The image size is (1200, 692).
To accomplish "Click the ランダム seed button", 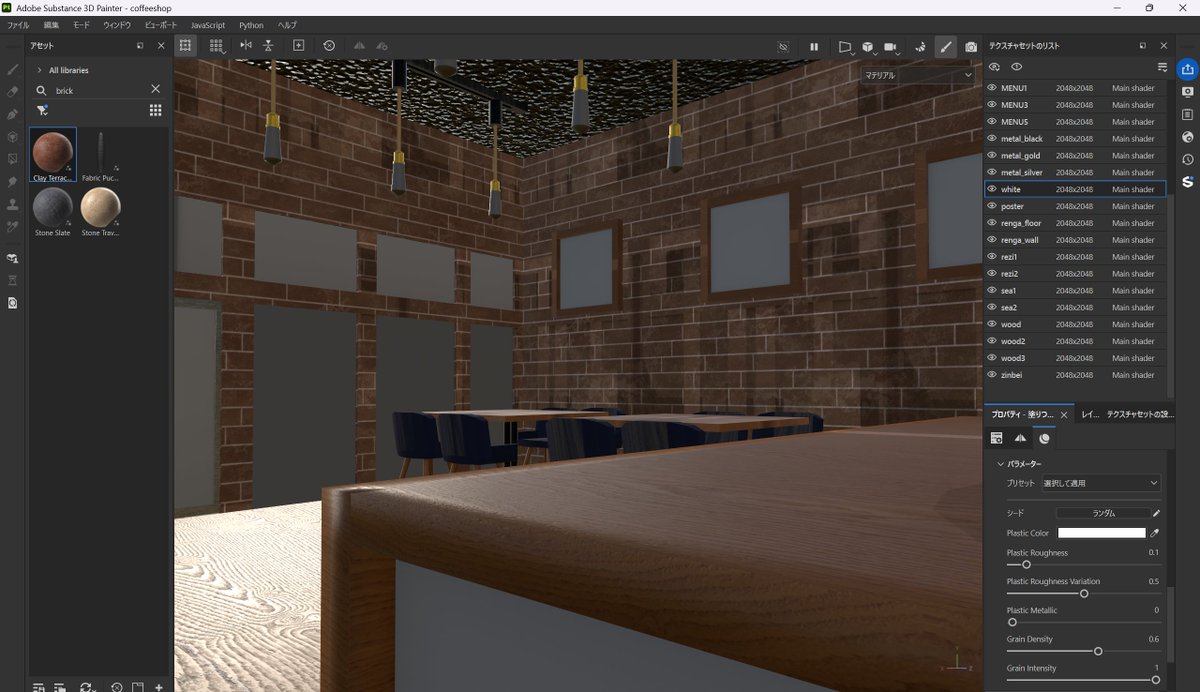I will [1103, 512].
